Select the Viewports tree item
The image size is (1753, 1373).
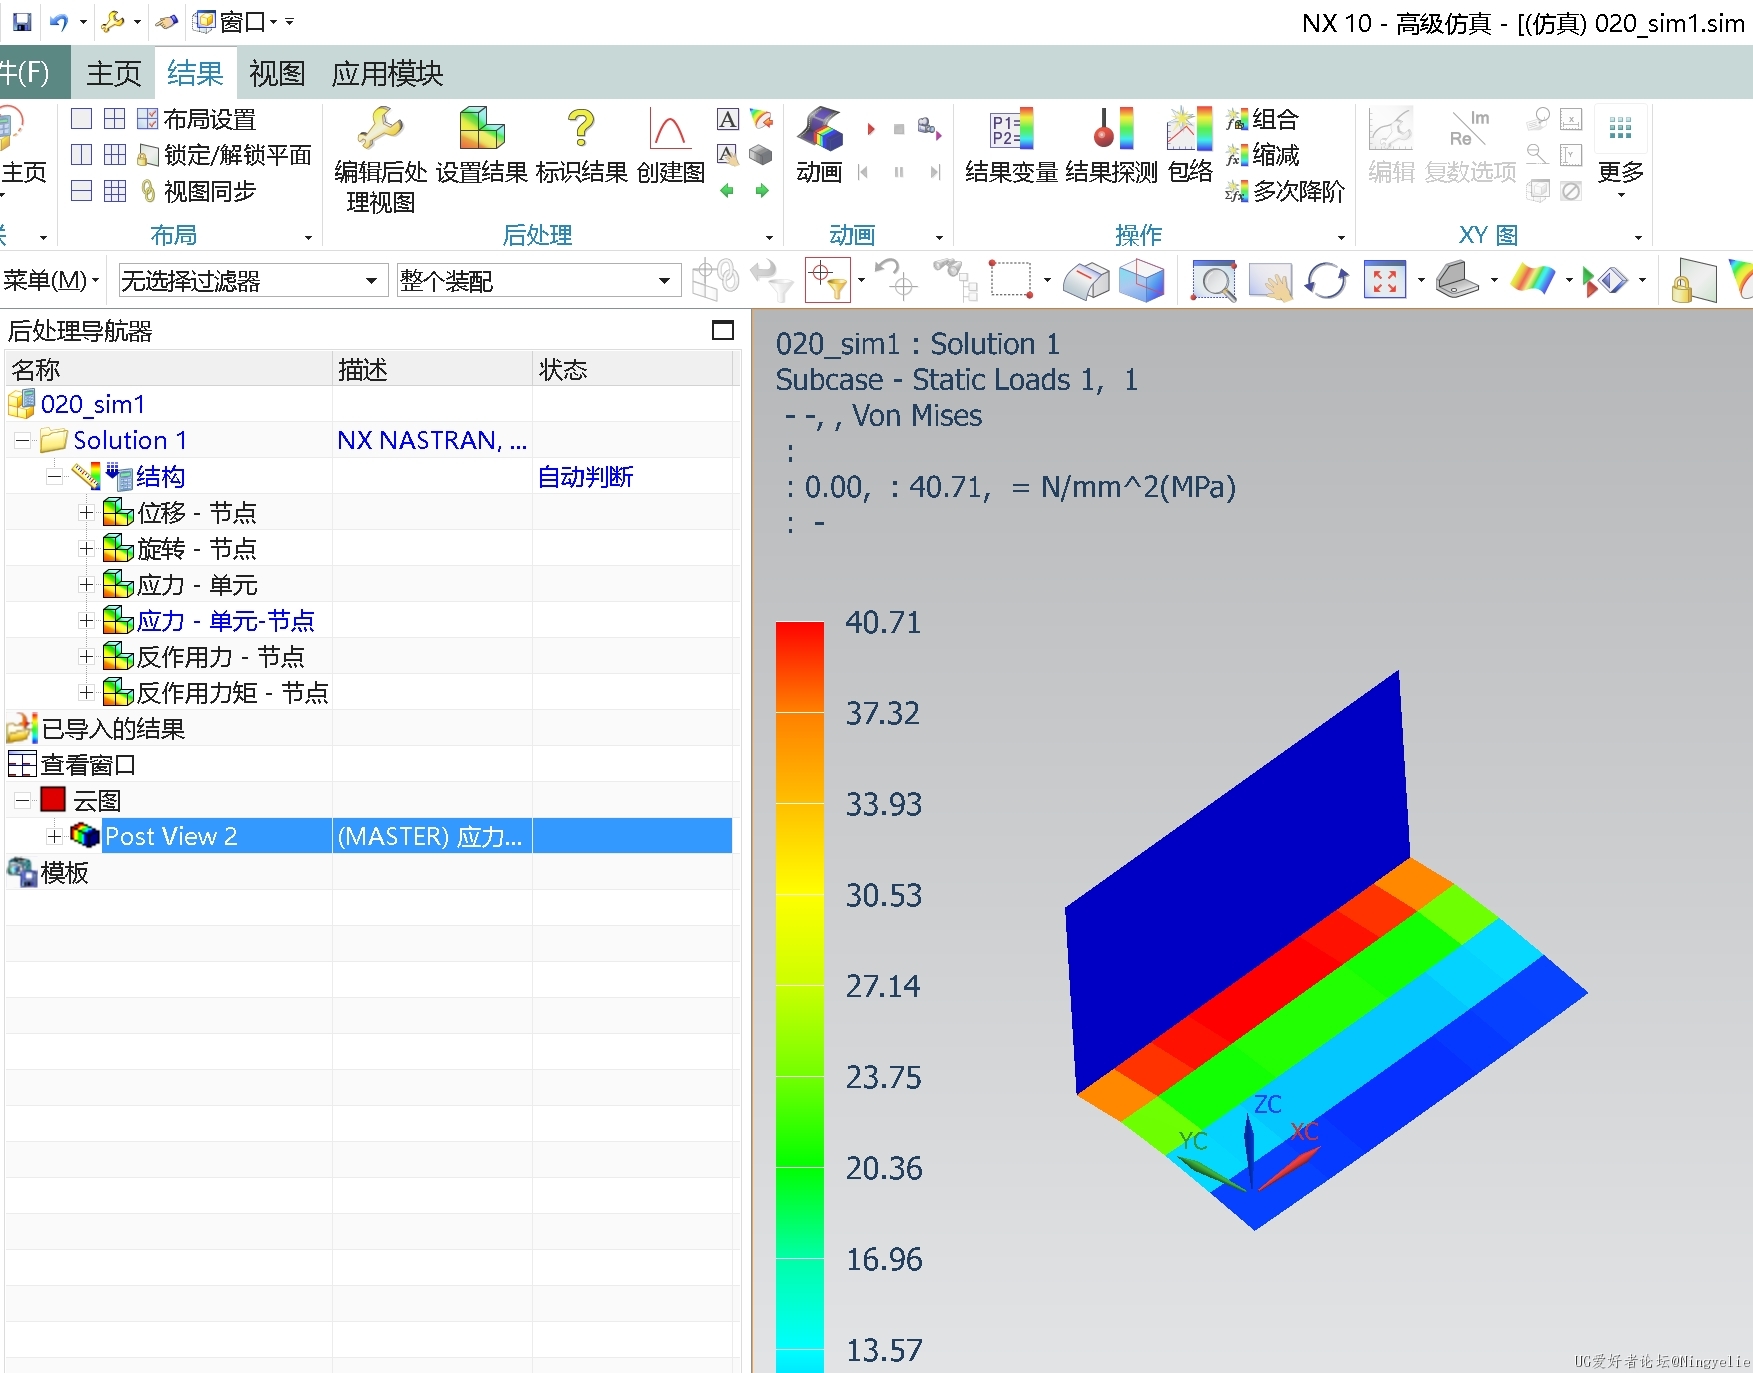[88, 765]
